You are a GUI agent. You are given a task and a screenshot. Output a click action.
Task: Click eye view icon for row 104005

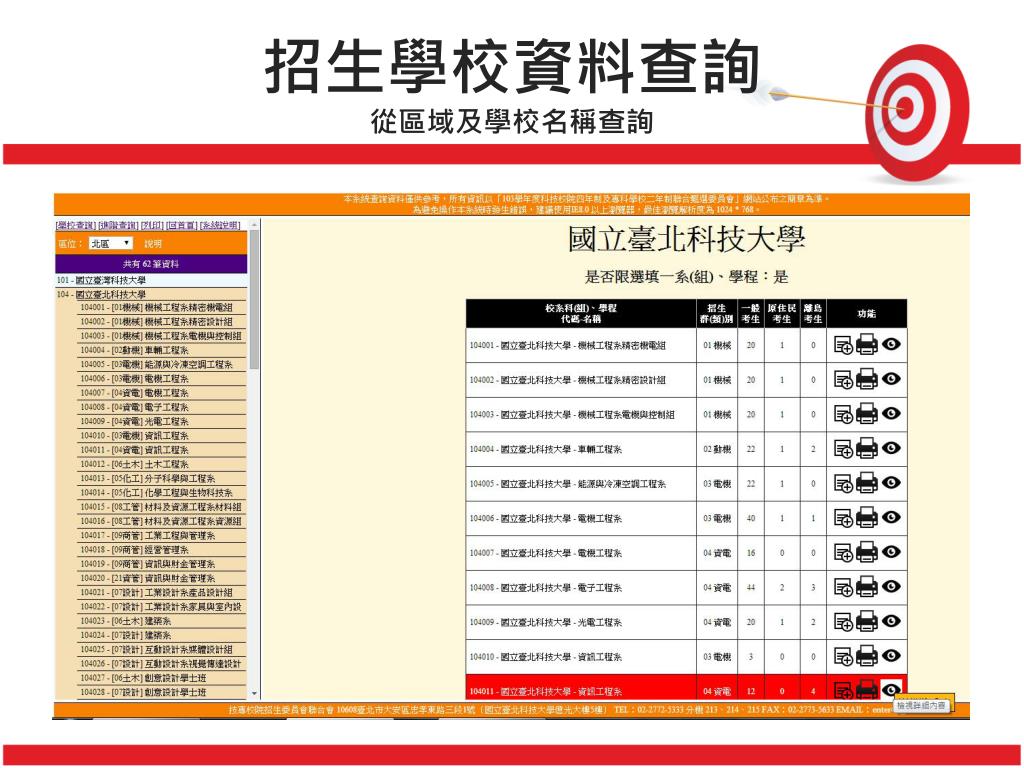click(891, 482)
